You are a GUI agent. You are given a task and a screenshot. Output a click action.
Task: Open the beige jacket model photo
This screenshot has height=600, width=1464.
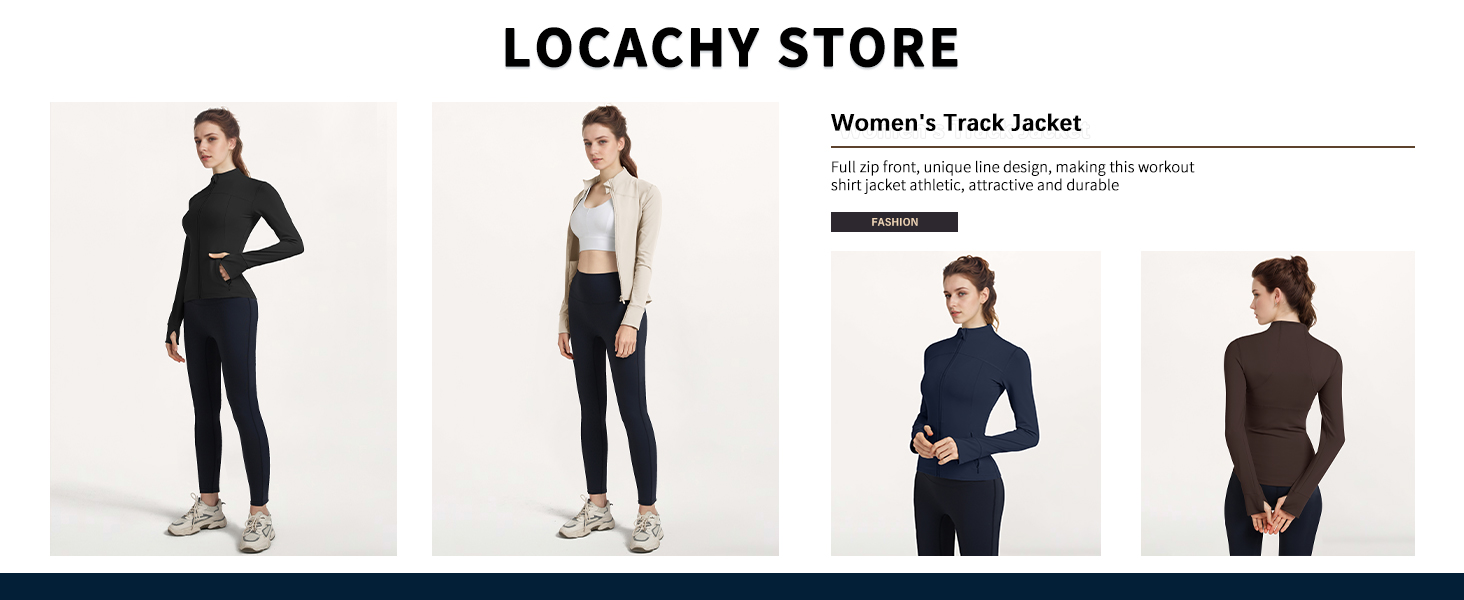(605, 329)
